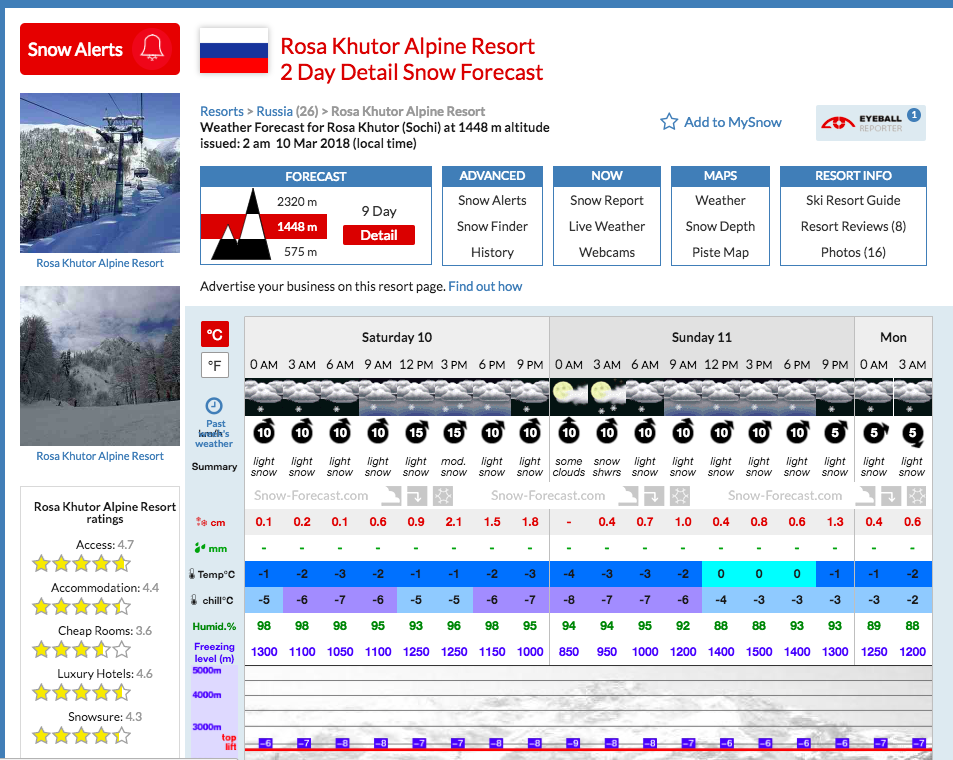Click Saturday 9 AM weather icon
Image resolution: width=953 pixels, height=760 pixels.
click(x=377, y=398)
